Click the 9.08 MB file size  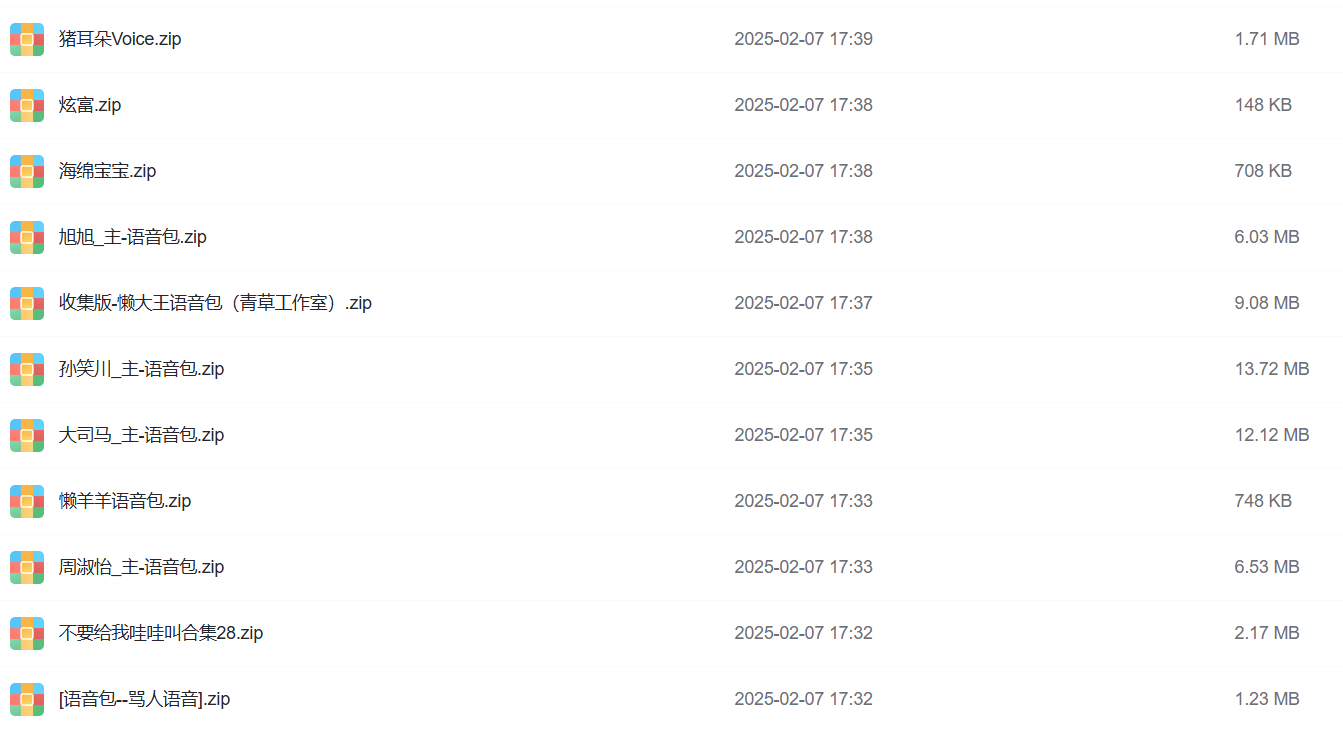1267,303
